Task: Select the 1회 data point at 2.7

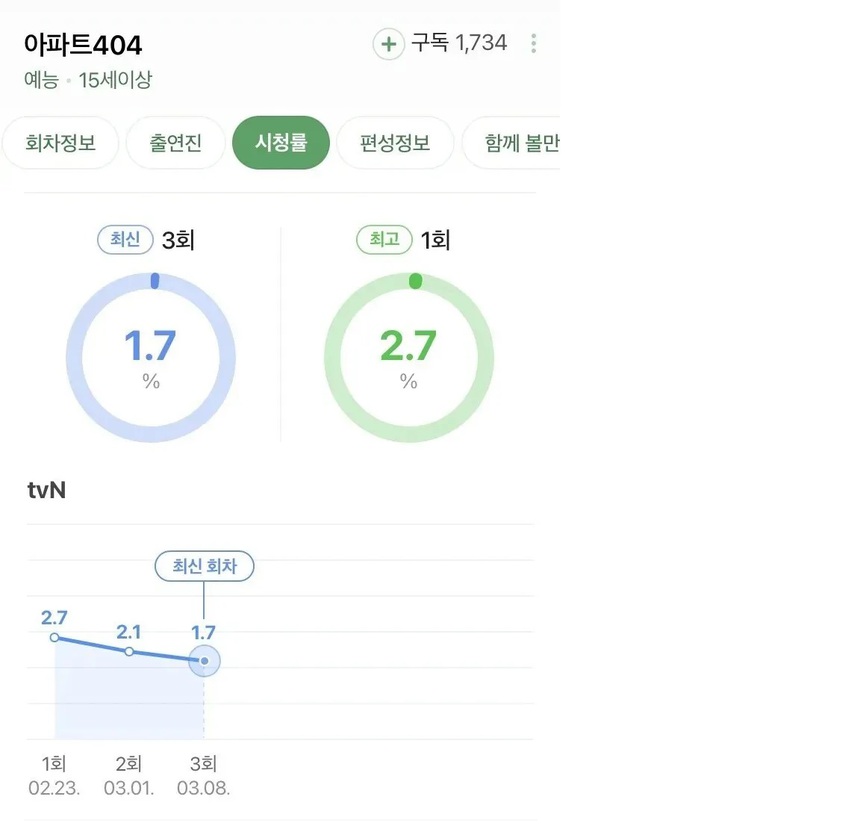Action: 54,637
